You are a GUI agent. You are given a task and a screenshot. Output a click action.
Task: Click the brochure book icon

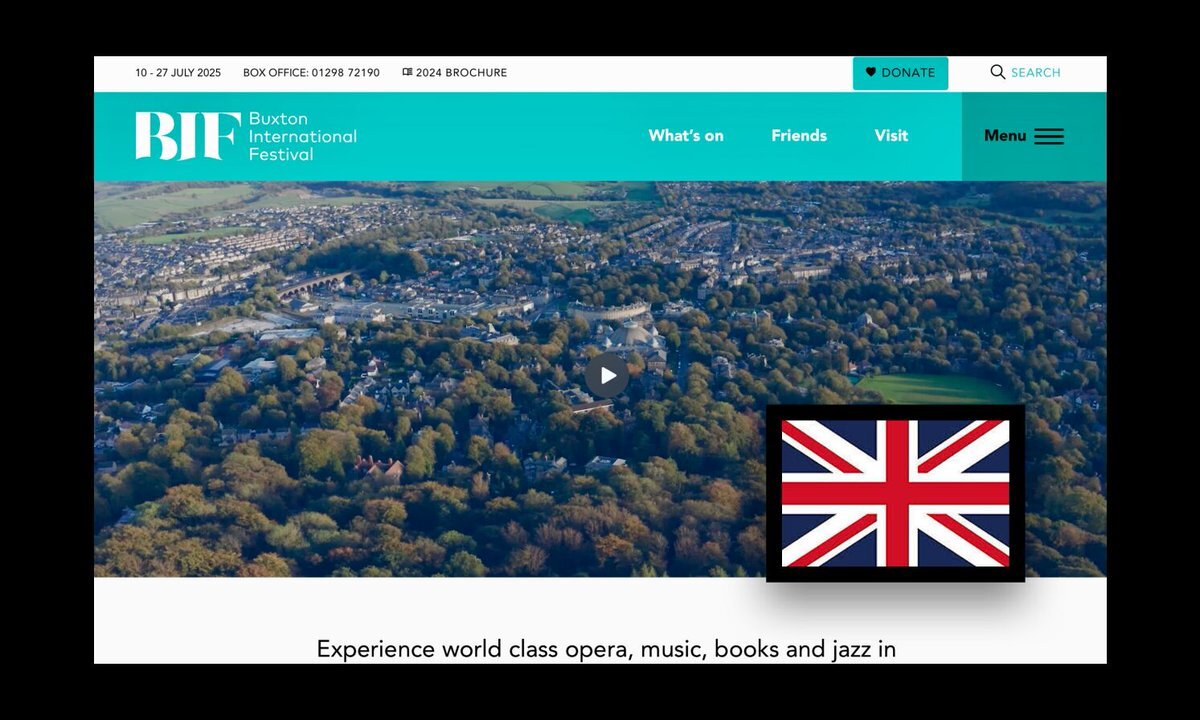[x=407, y=72]
